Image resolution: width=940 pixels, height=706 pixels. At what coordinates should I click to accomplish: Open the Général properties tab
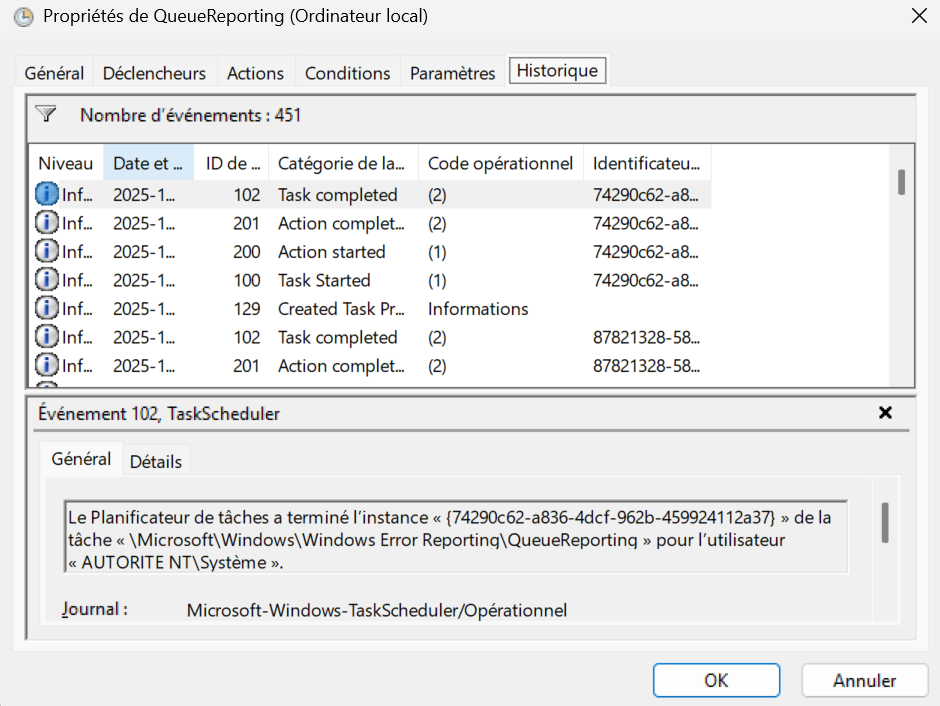coord(54,73)
